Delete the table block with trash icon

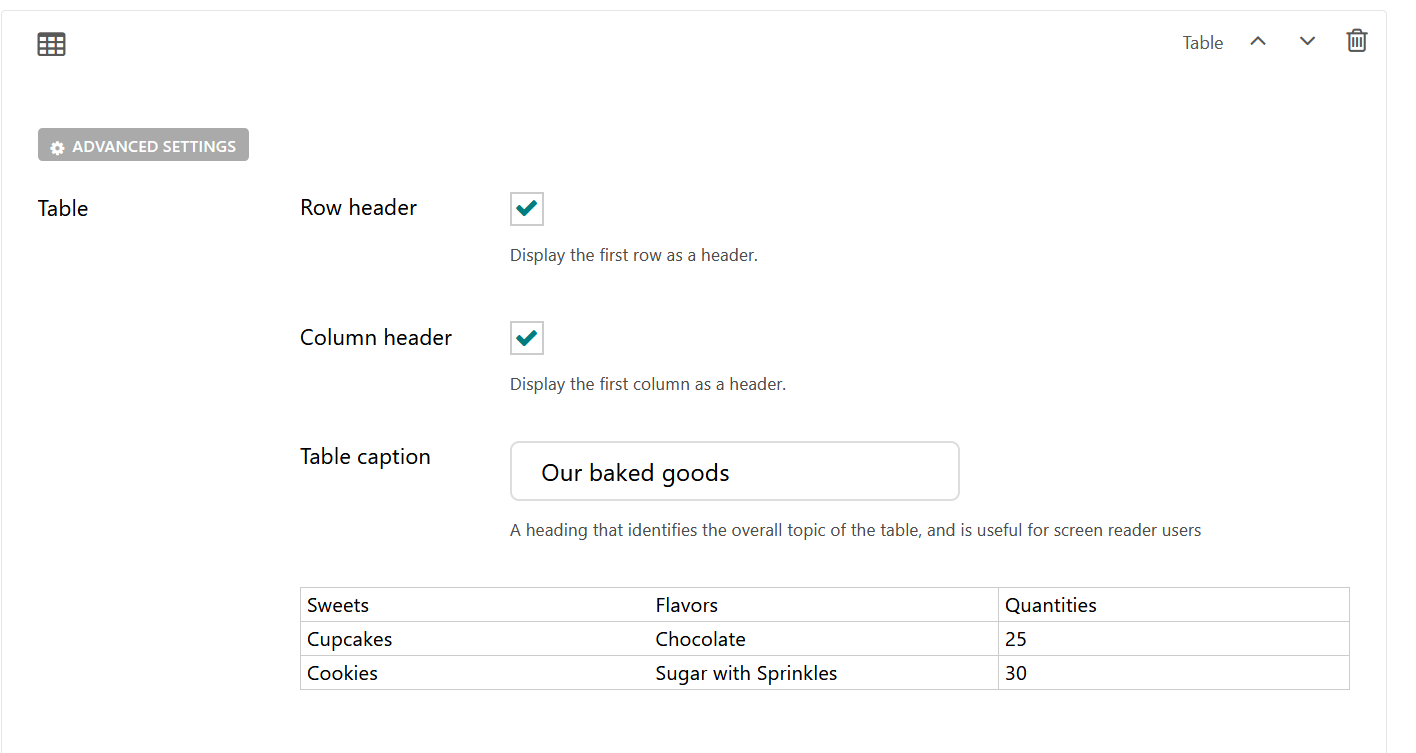point(1356,41)
